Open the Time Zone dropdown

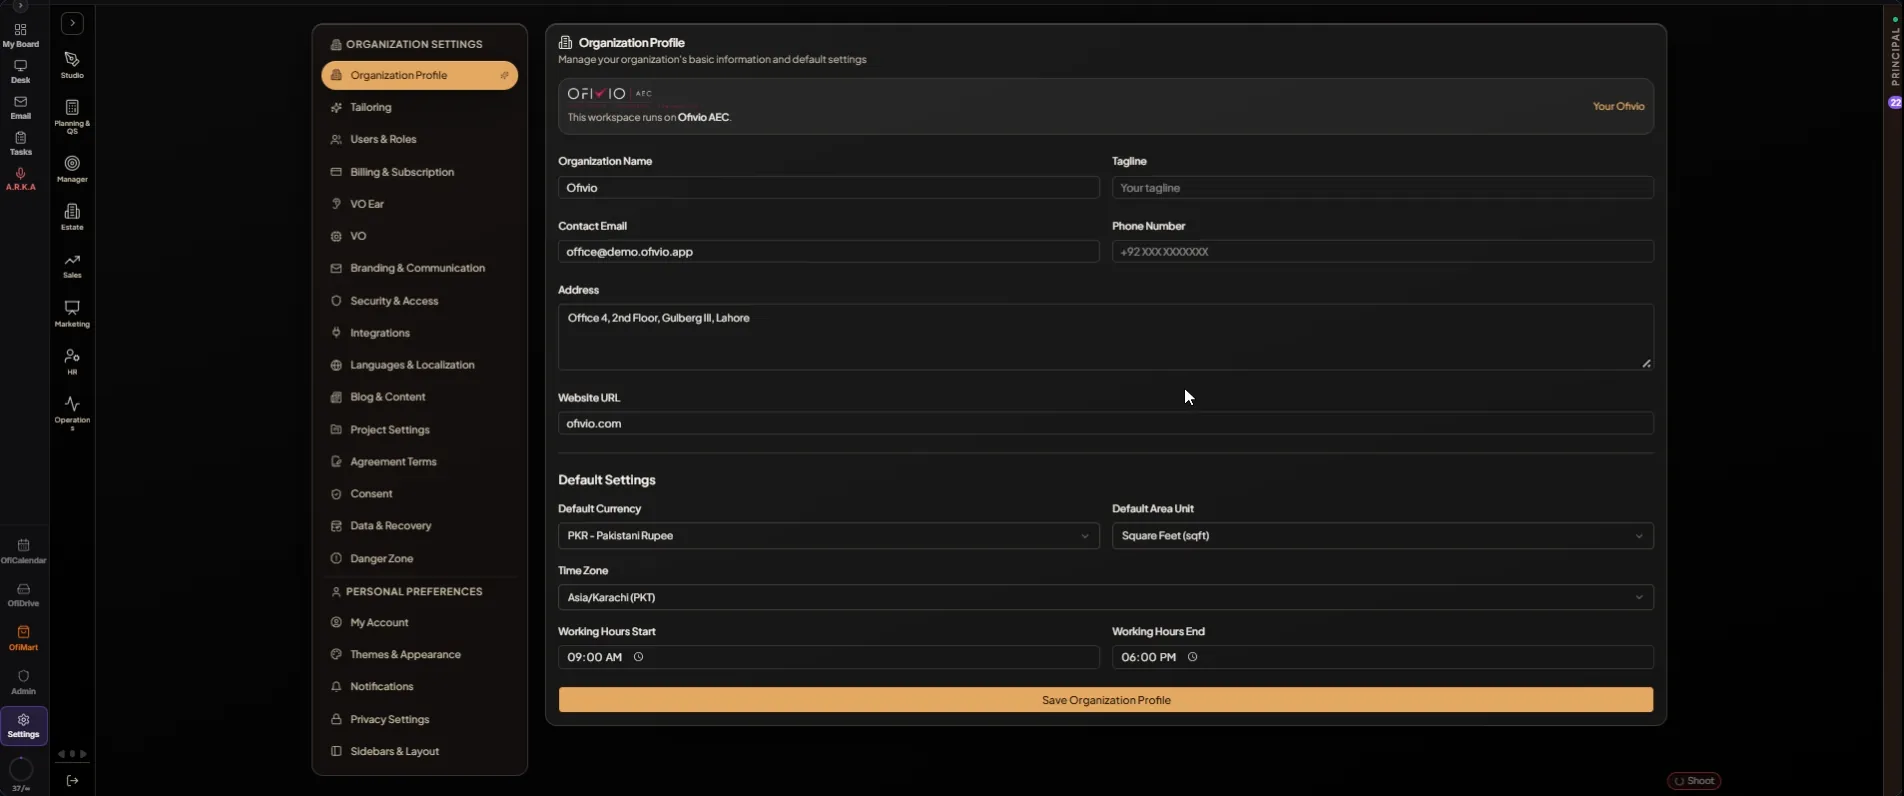pos(1105,597)
